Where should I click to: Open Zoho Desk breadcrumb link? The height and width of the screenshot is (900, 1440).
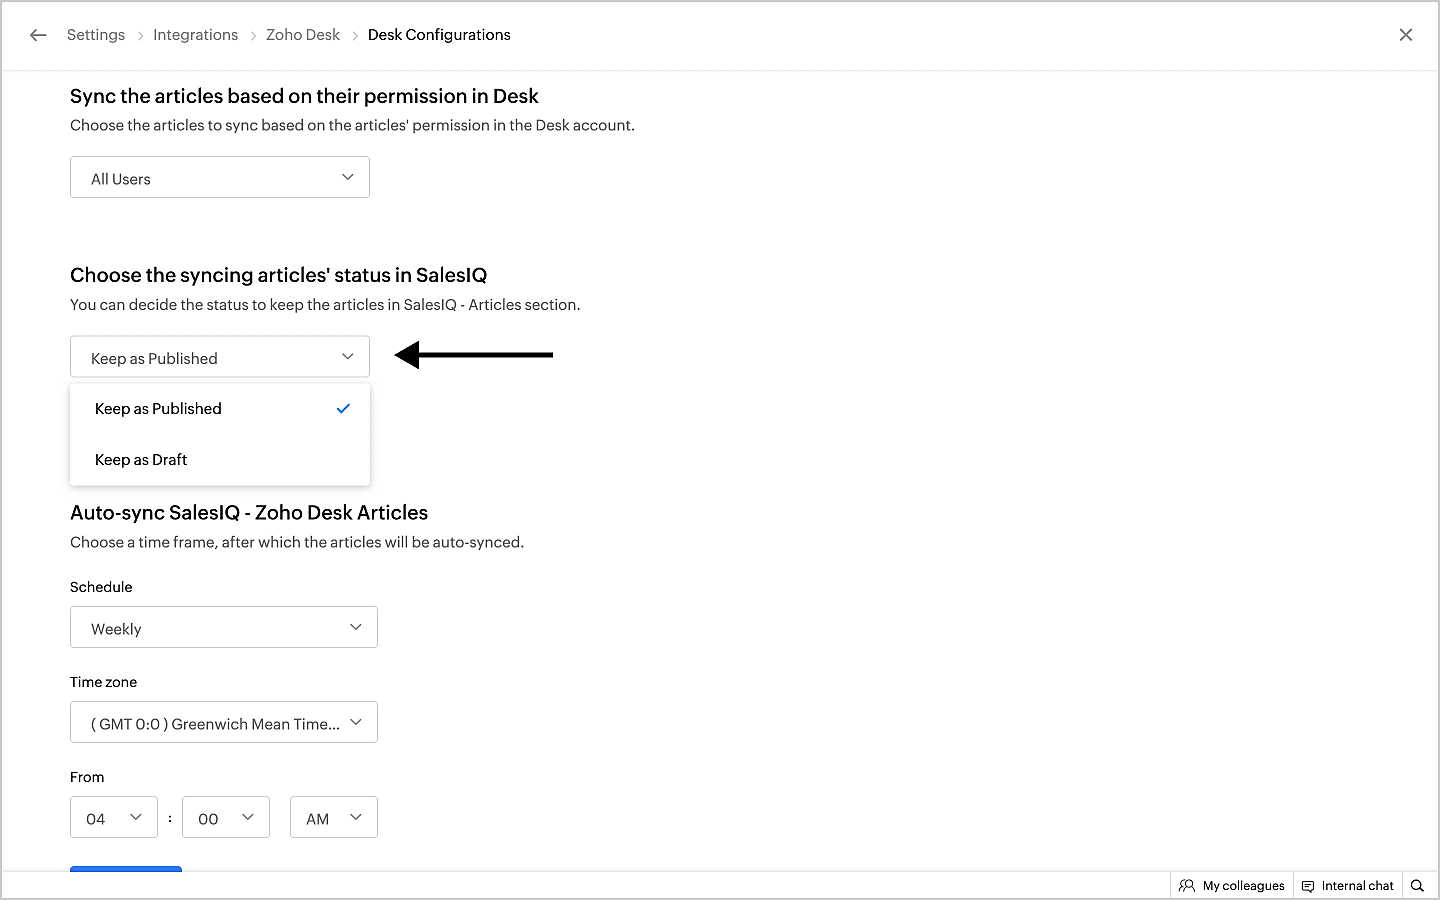coord(303,35)
